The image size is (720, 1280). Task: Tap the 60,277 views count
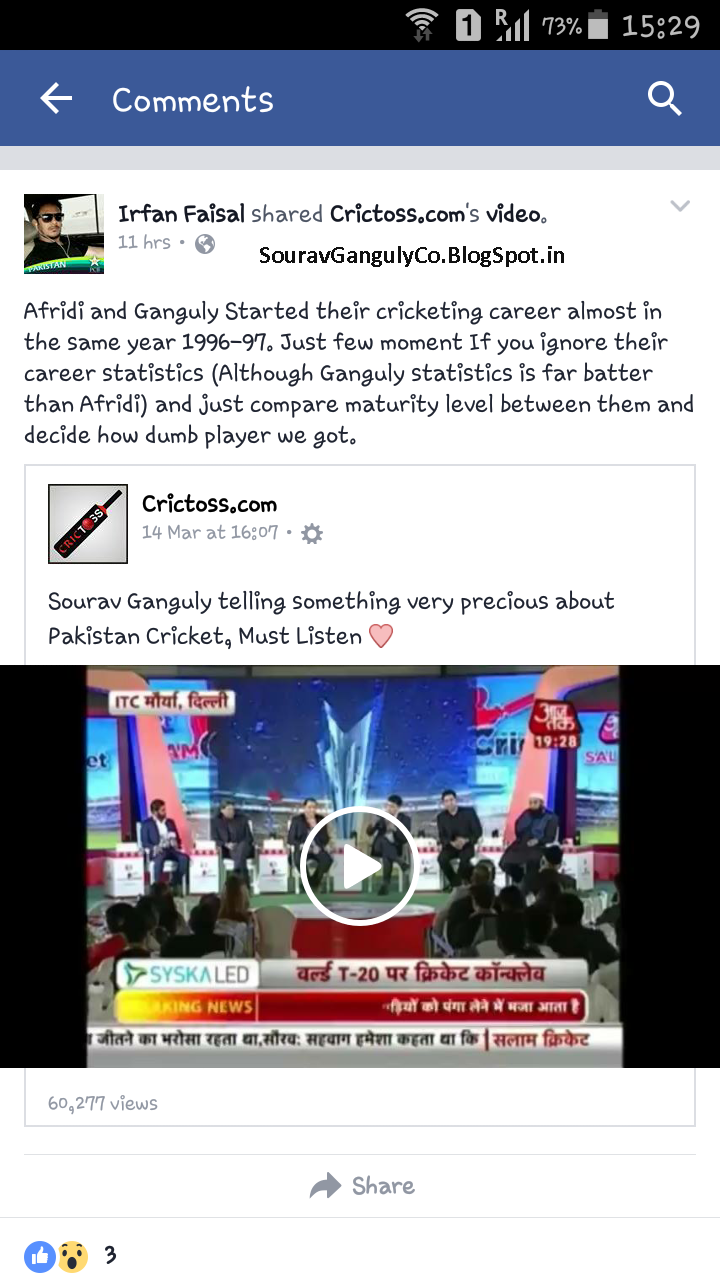(x=103, y=1103)
